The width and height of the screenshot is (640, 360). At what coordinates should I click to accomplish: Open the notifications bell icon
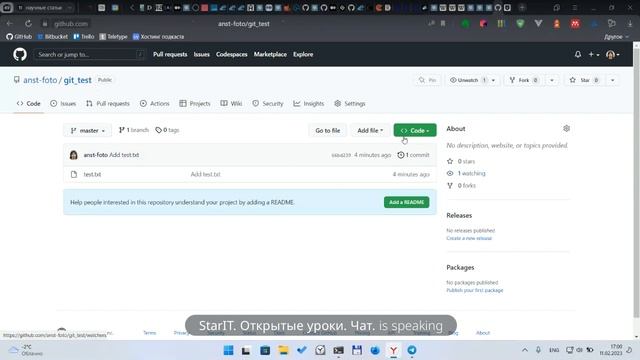click(578, 54)
